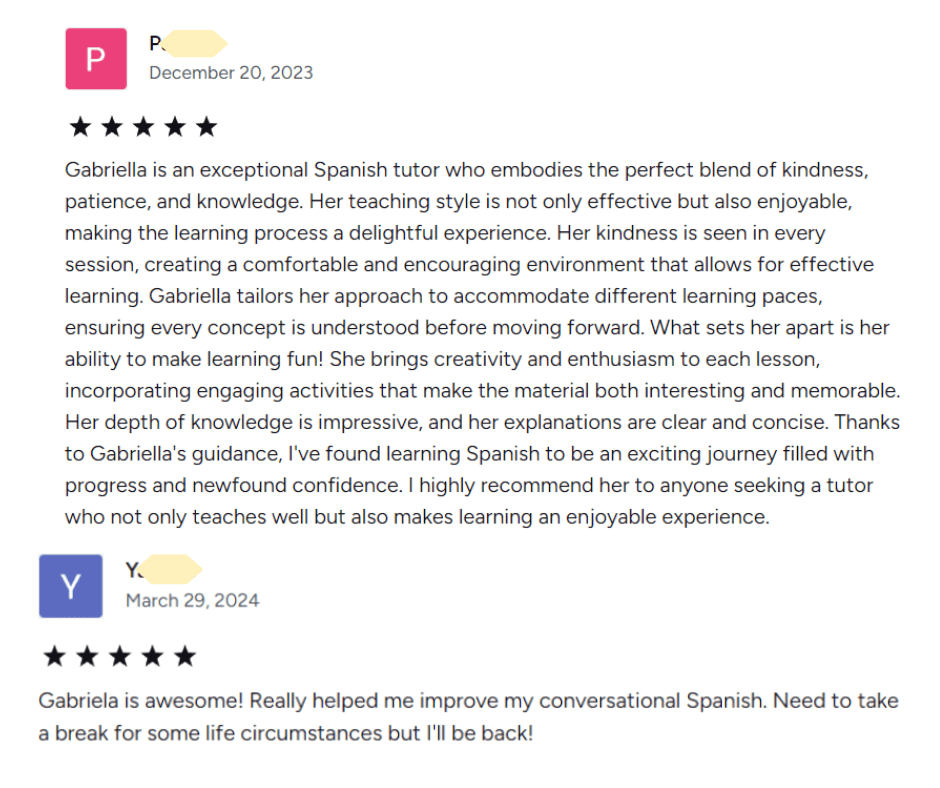Click the blue "Y" reviewer avatar
940x788 pixels.
click(70, 586)
